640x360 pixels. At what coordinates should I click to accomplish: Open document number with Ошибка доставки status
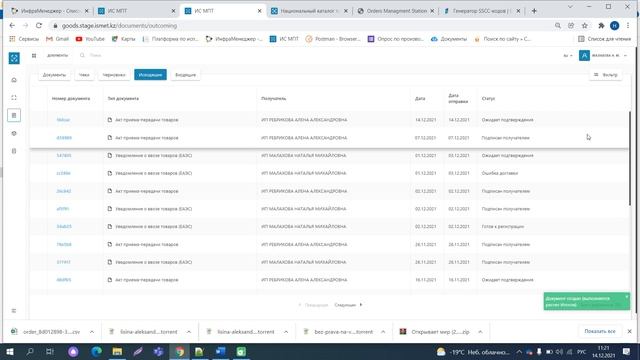(63, 173)
